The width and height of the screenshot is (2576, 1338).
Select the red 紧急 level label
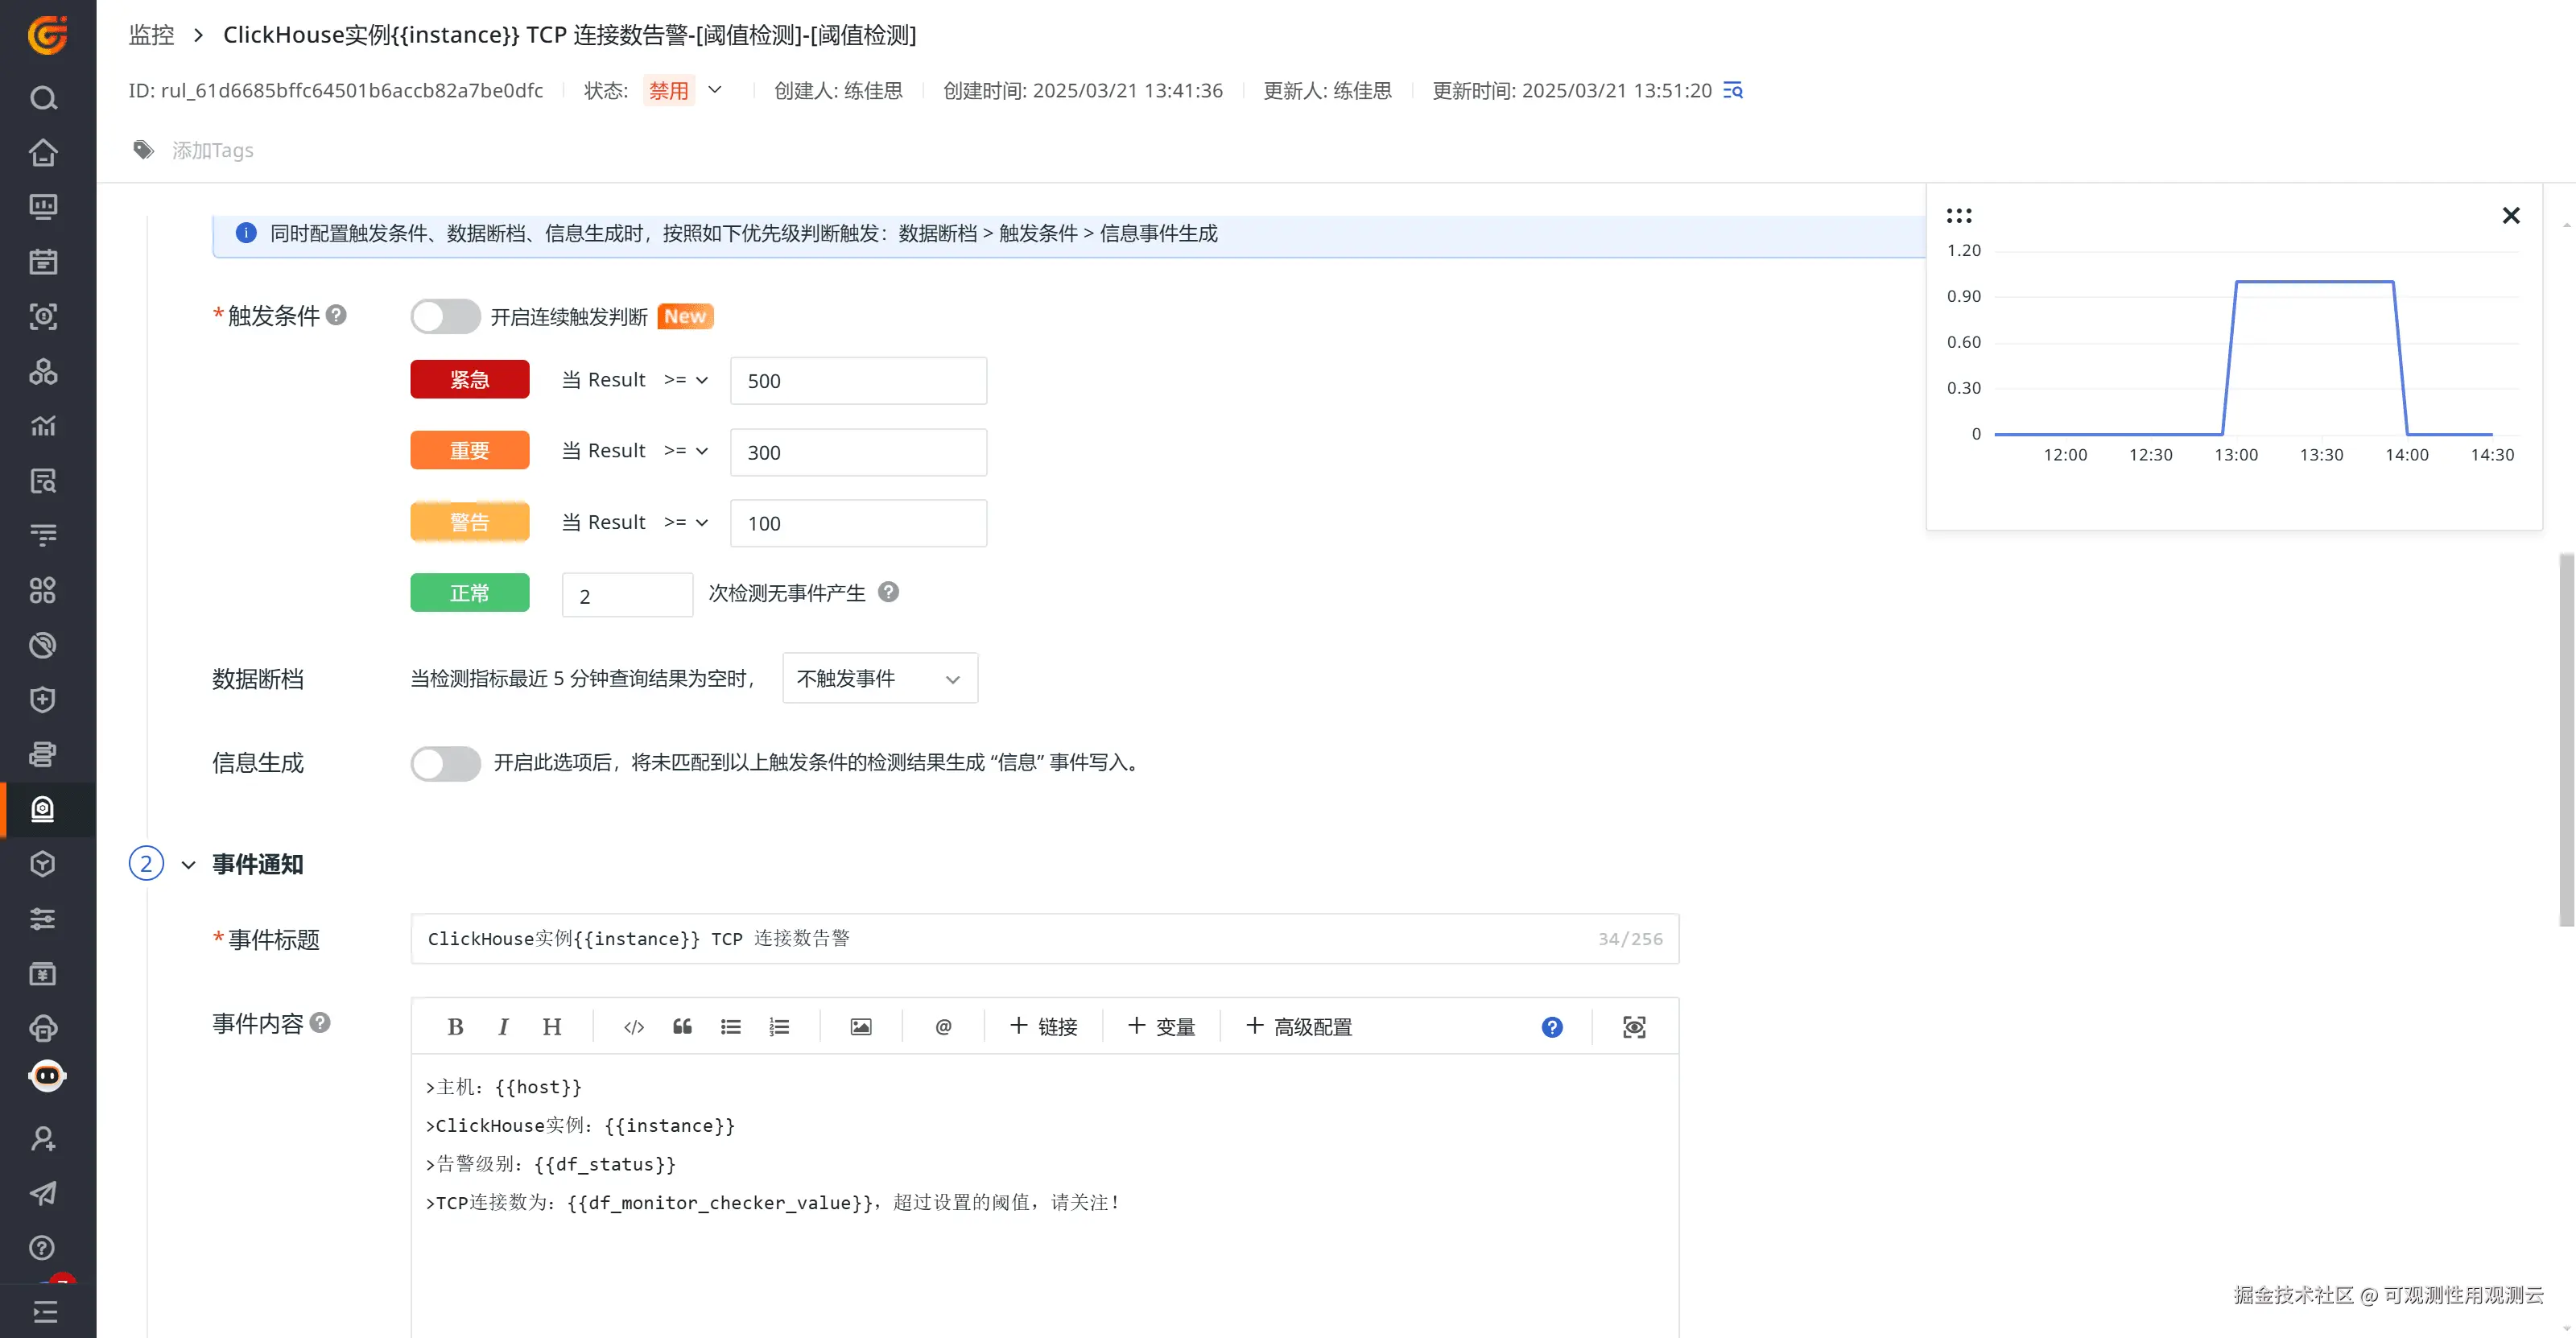[470, 380]
